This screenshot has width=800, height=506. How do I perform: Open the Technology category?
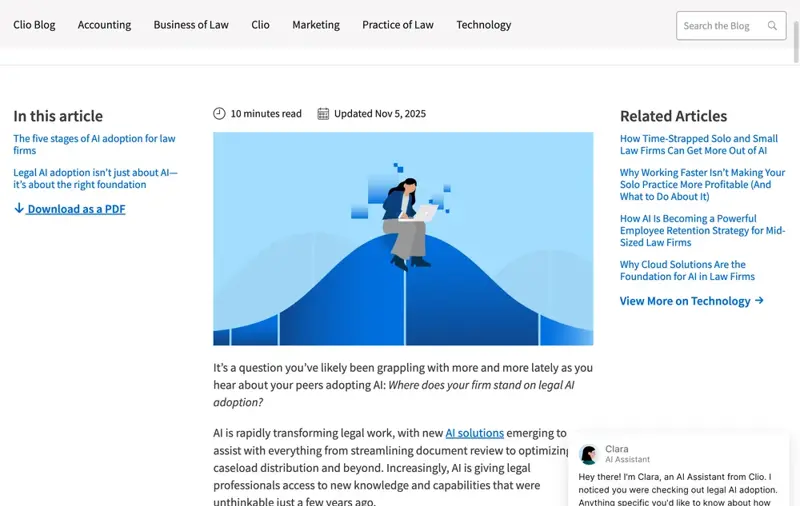(484, 24)
